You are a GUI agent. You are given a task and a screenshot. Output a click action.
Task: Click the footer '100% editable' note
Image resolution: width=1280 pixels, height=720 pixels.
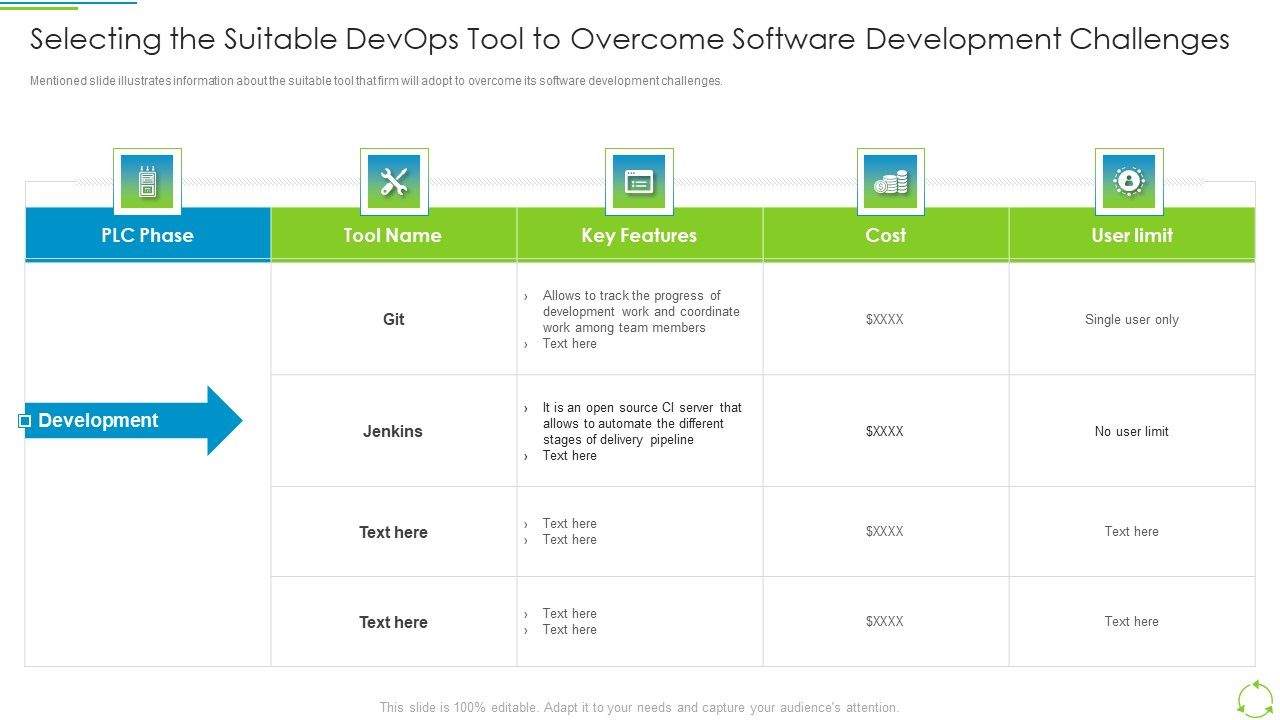click(x=640, y=707)
